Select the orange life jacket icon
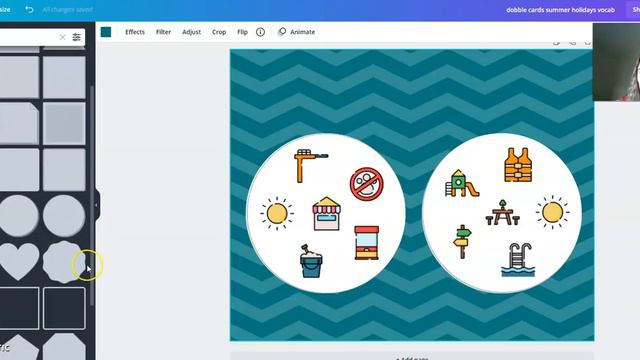640x360 pixels. pyautogui.click(x=518, y=165)
